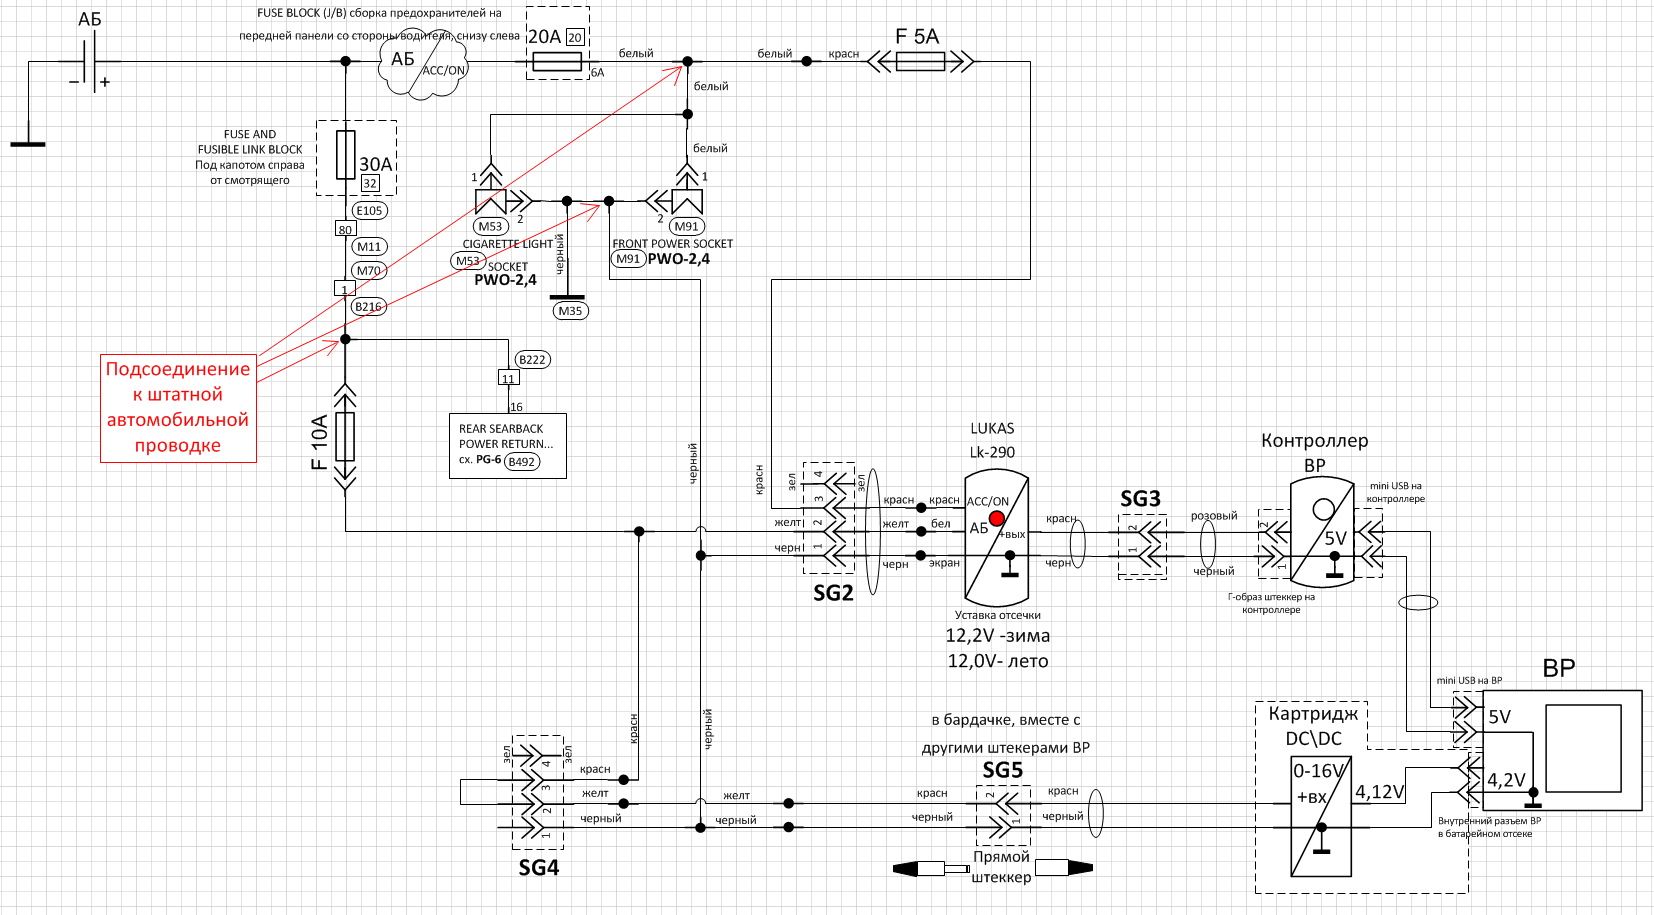Viewport: 1654px width, 915px height.
Task: Select the REAR SEARBACK POWER RETURN box
Action: coord(507,445)
